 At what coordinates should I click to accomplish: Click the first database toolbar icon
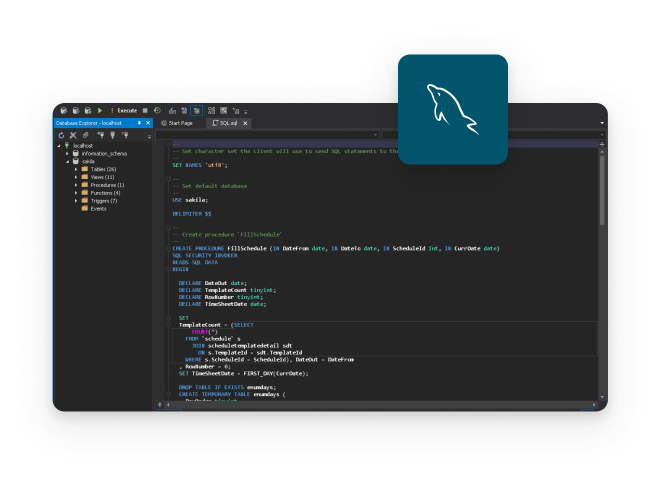[x=62, y=110]
